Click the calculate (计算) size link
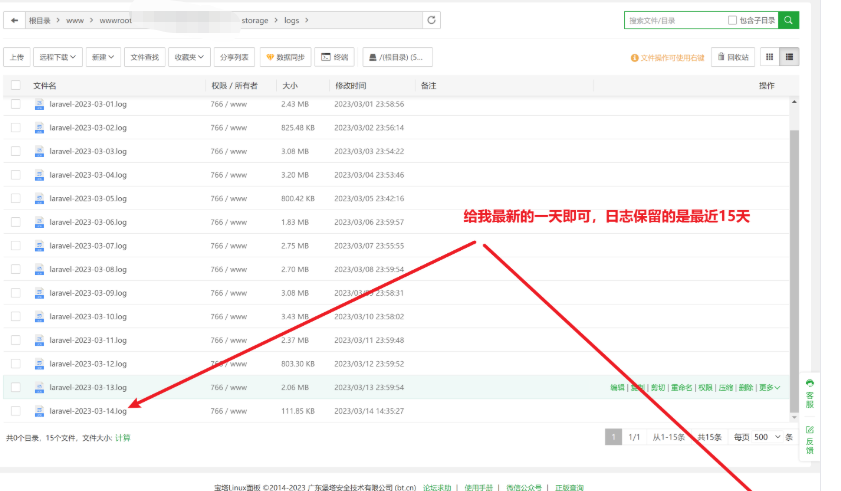This screenshot has height=491, width=841. [x=123, y=438]
